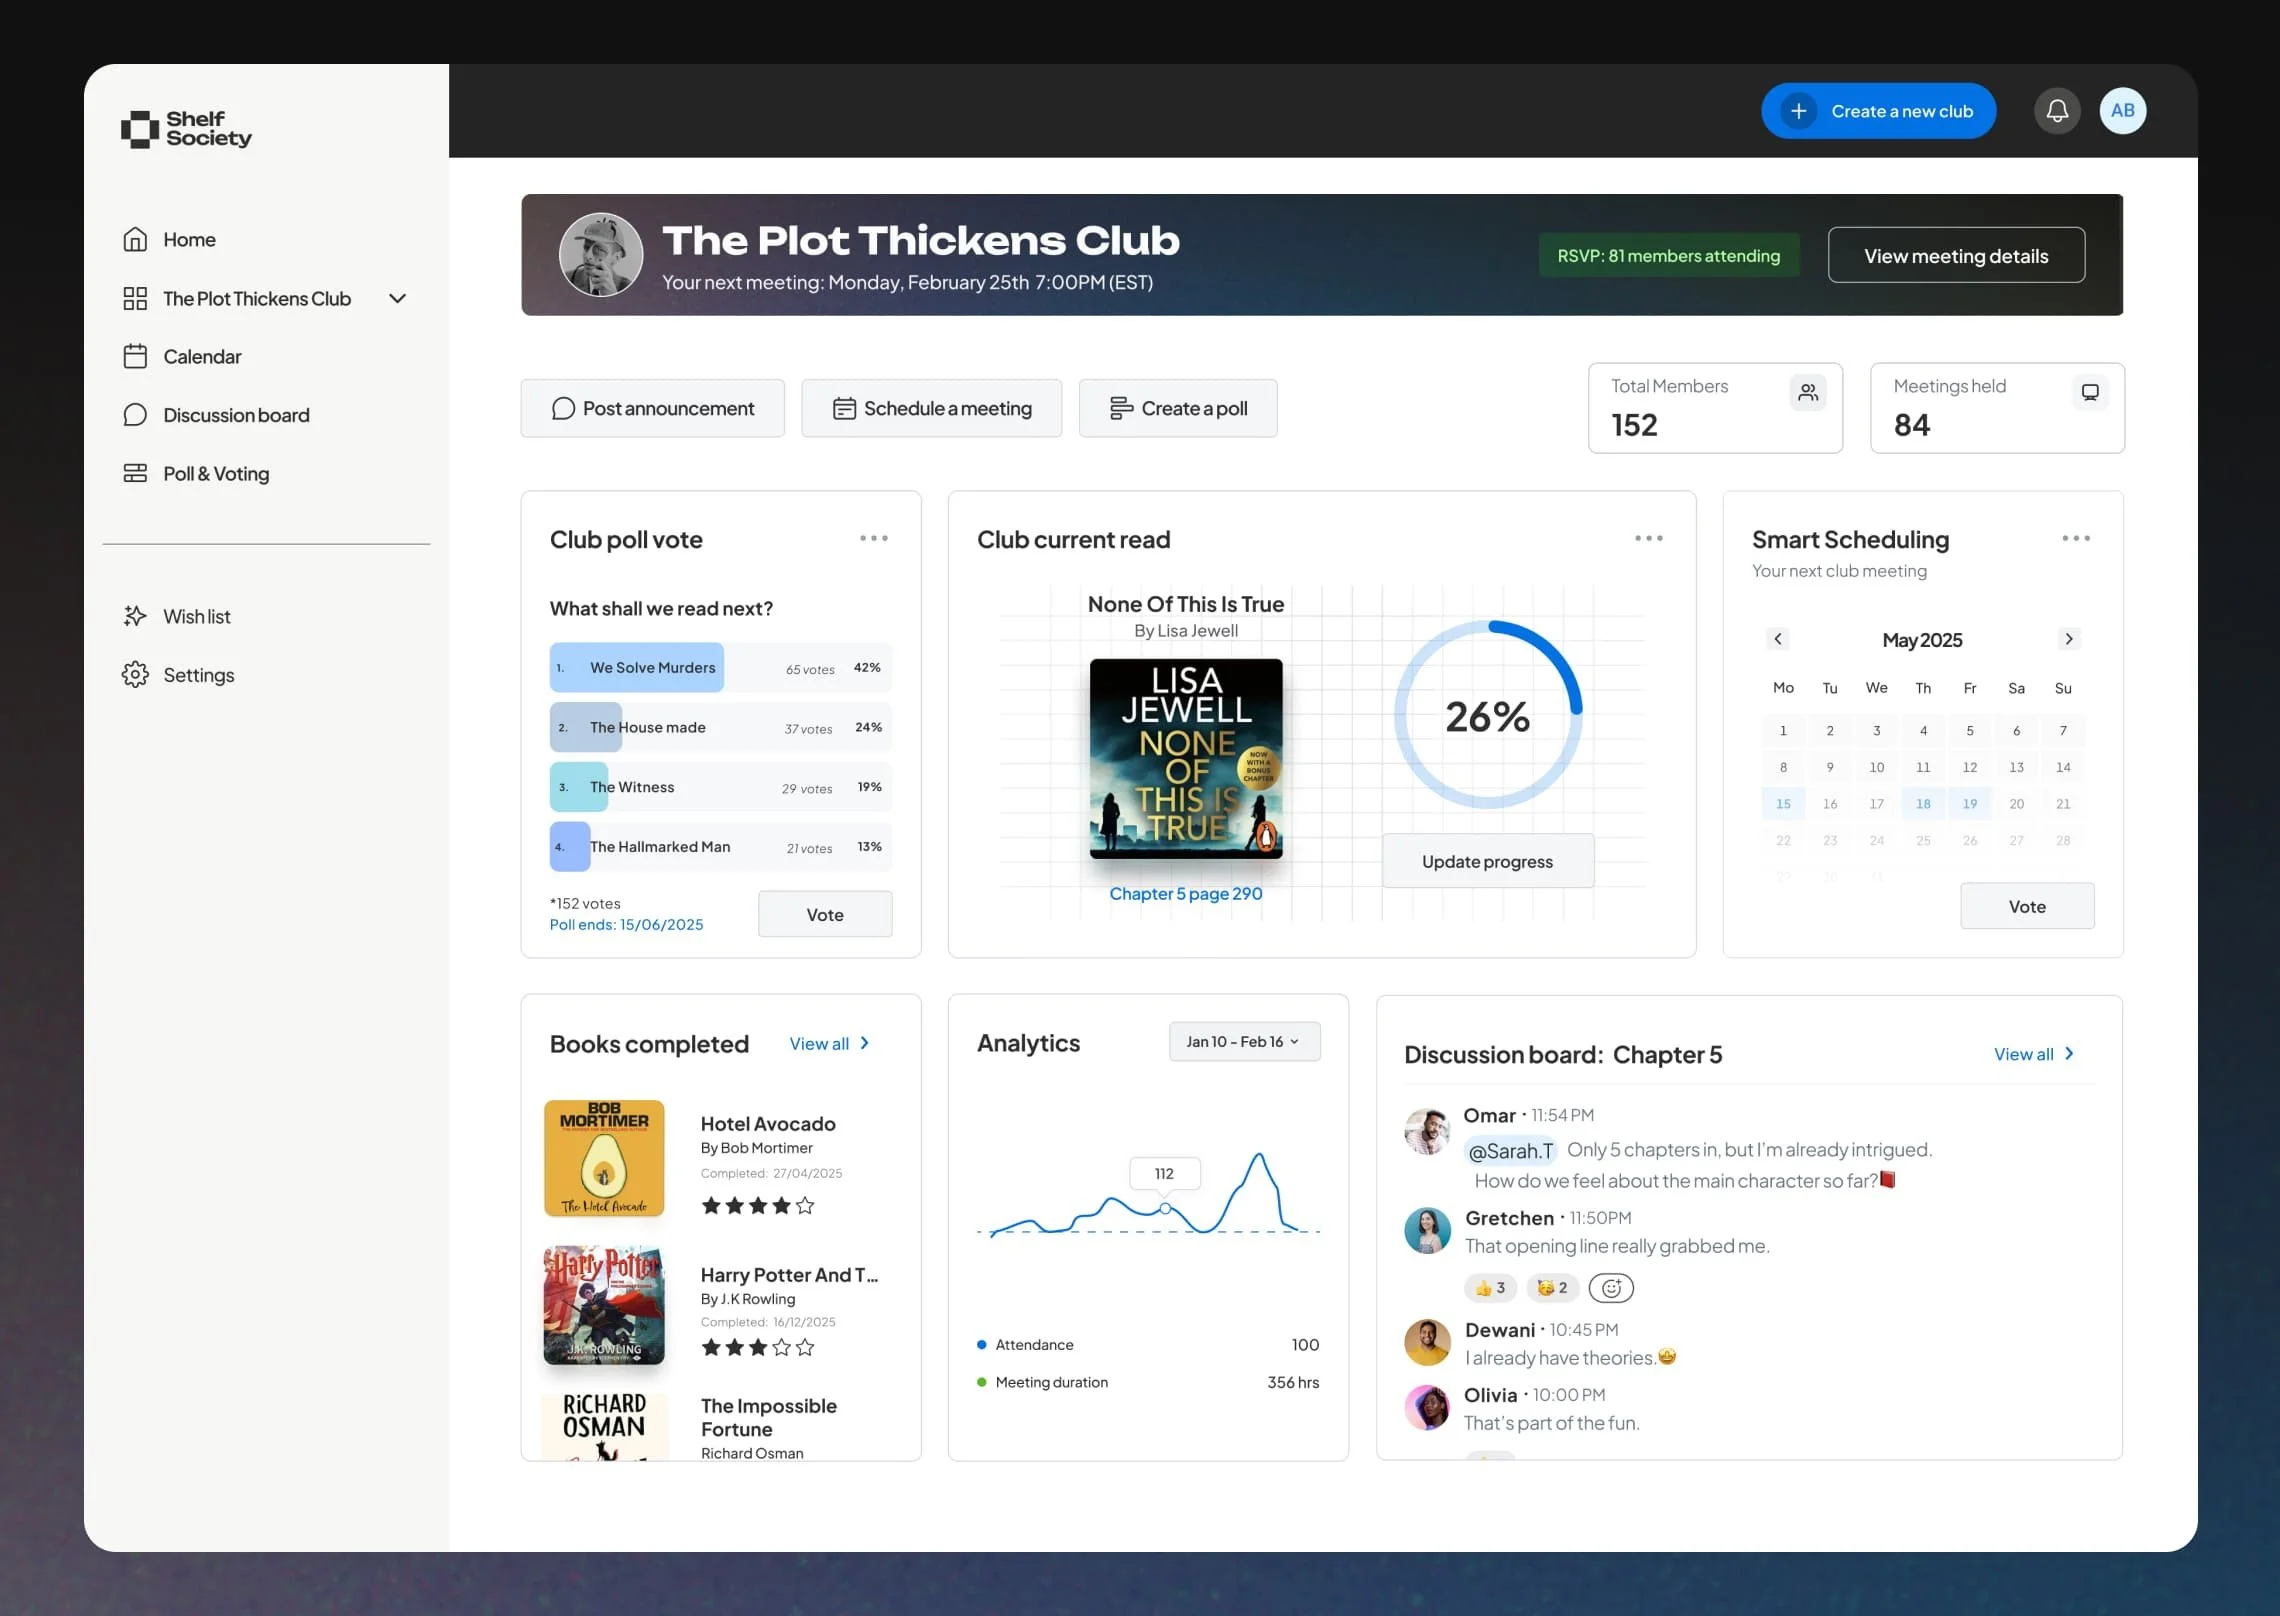Open the AB profile avatar

pyautogui.click(x=2122, y=111)
